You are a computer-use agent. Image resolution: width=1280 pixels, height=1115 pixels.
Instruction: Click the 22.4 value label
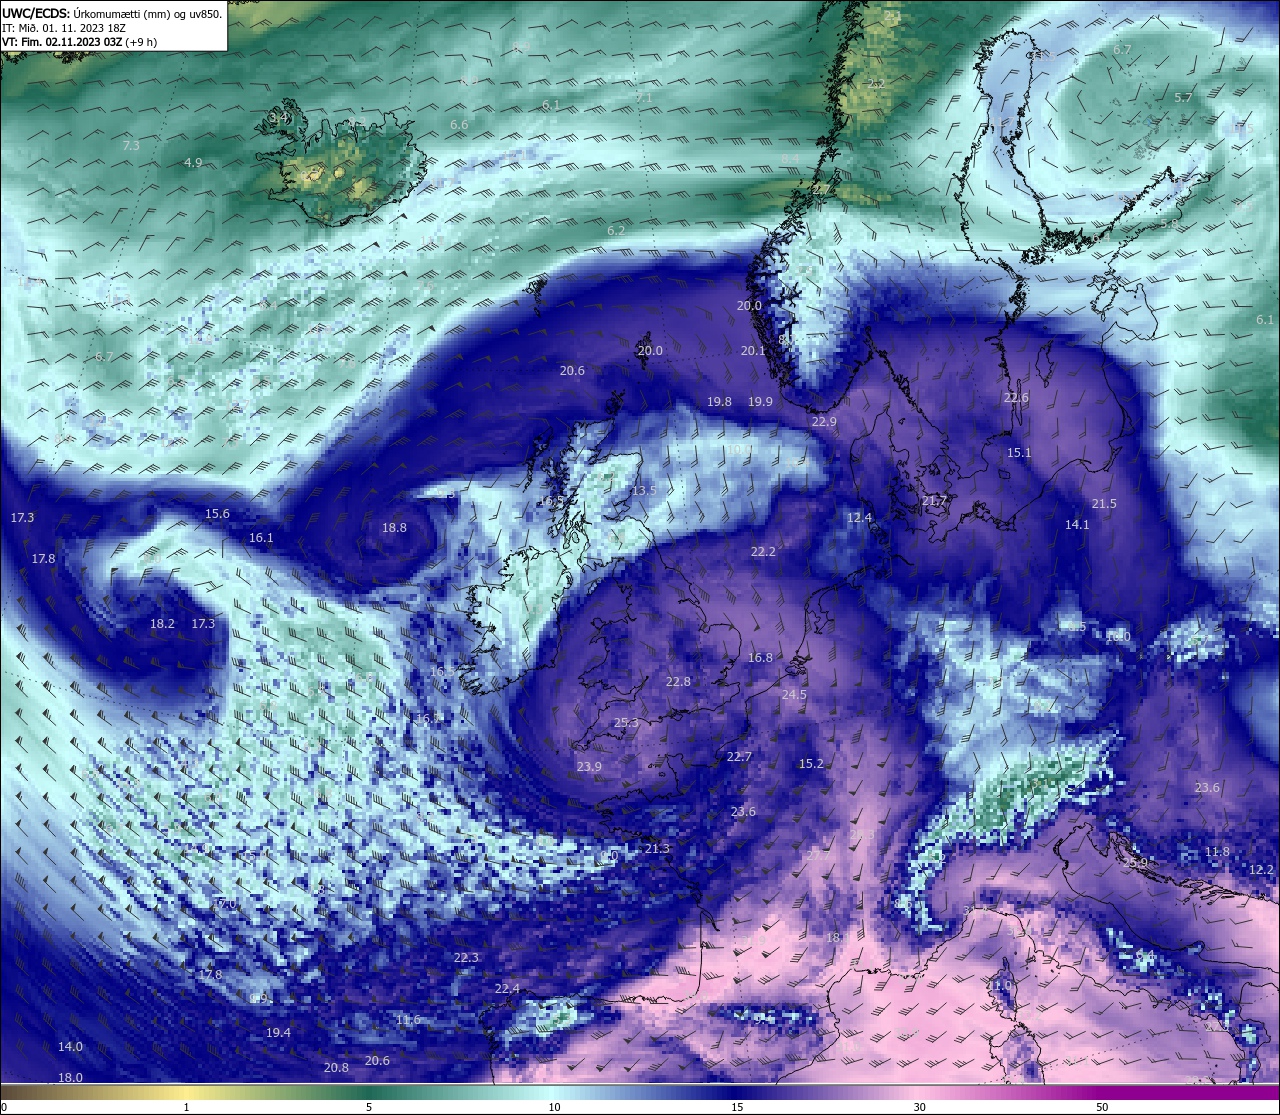click(507, 988)
